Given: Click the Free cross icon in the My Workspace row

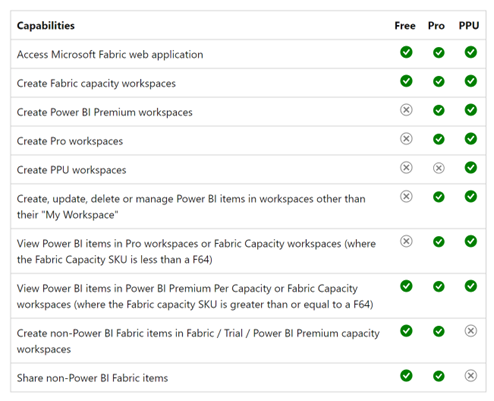Looking at the screenshot, I should (406, 196).
